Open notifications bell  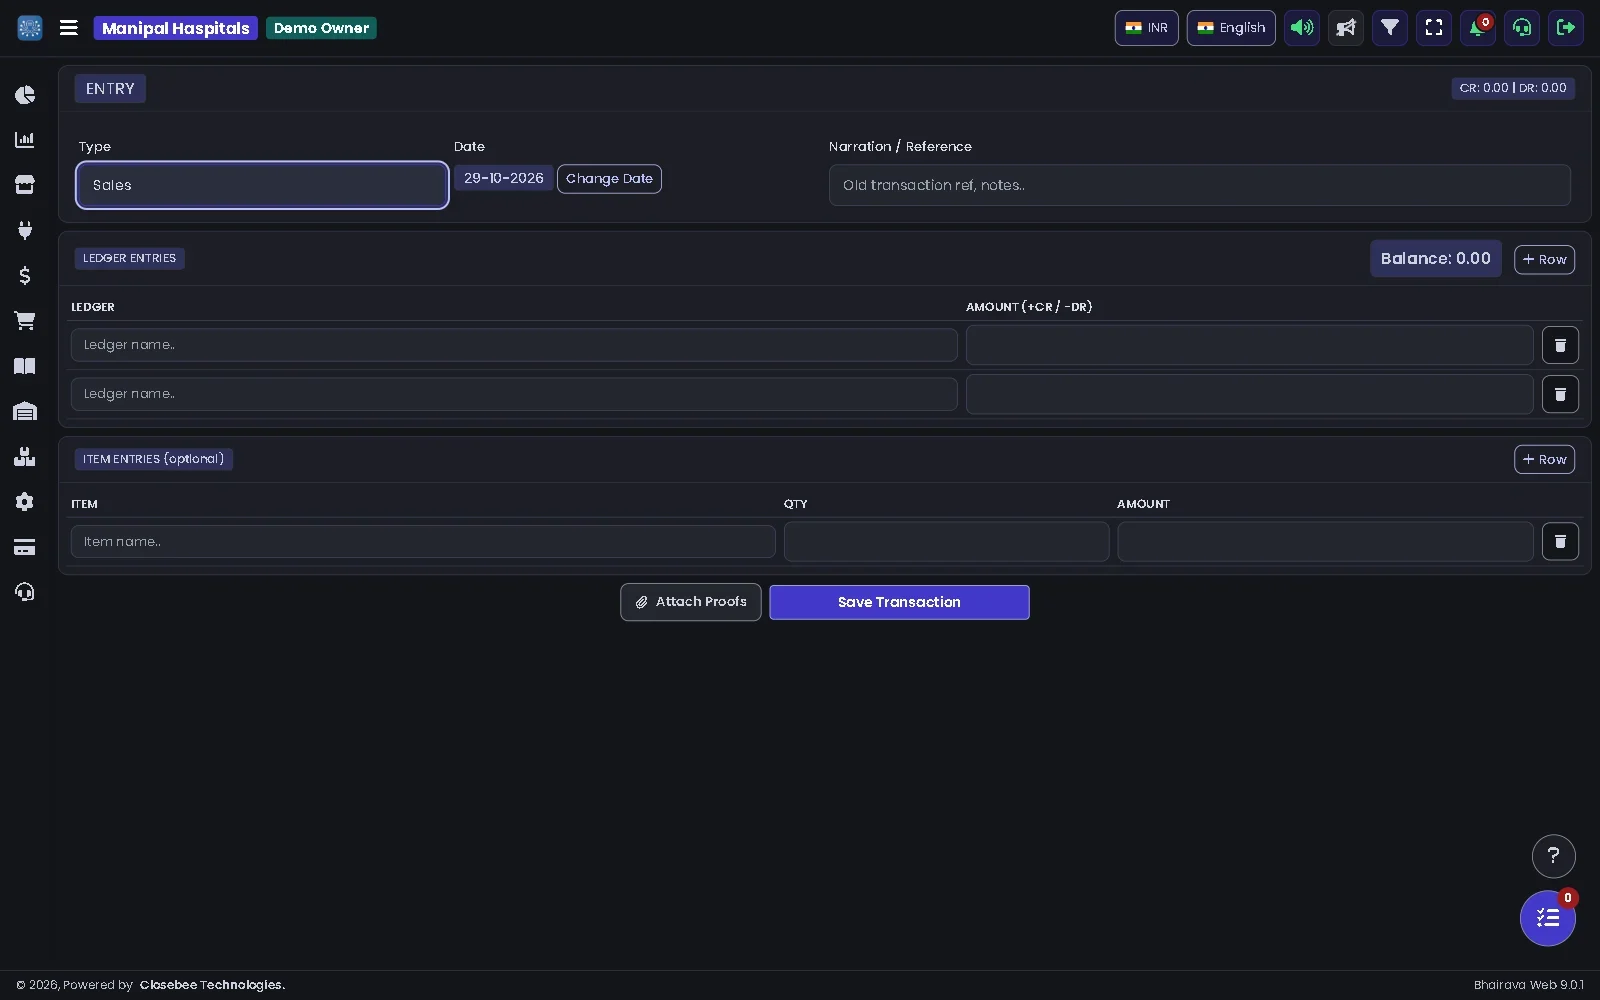click(1478, 28)
